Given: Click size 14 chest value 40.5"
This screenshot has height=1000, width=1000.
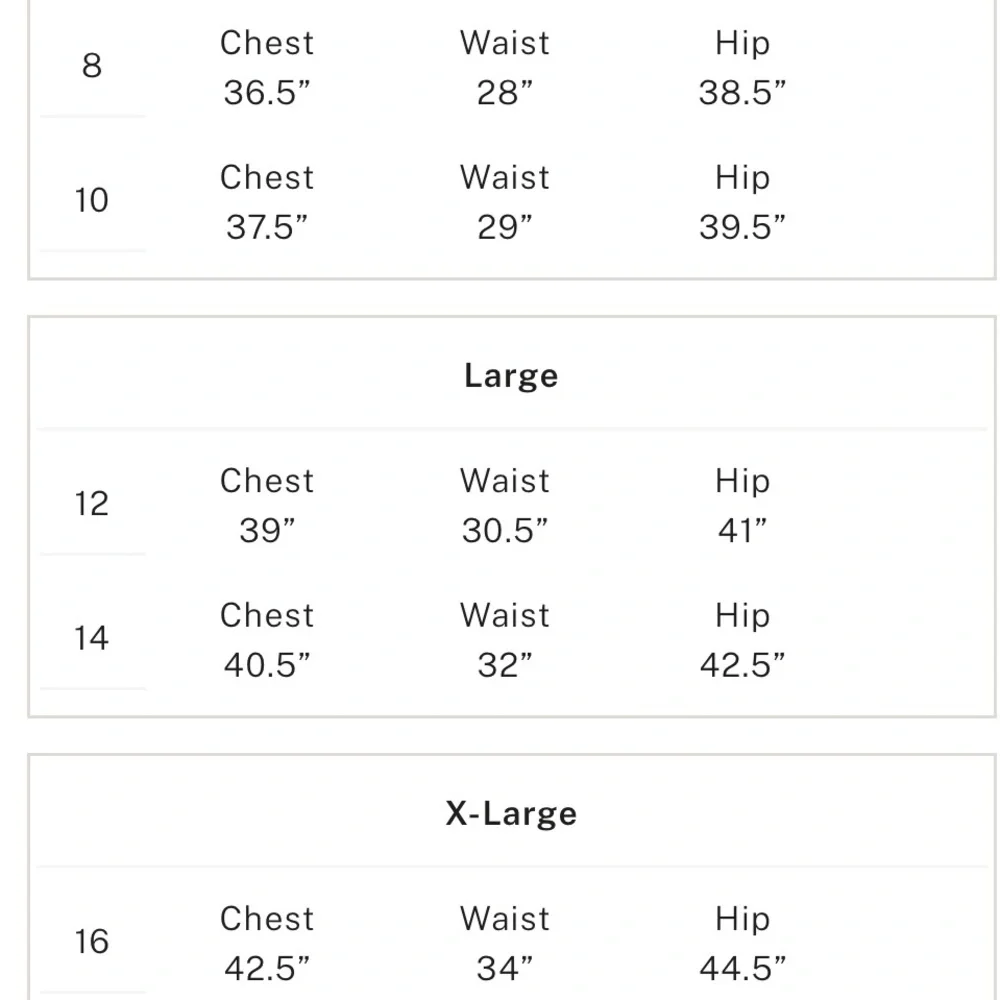Looking at the screenshot, I should (x=267, y=665).
